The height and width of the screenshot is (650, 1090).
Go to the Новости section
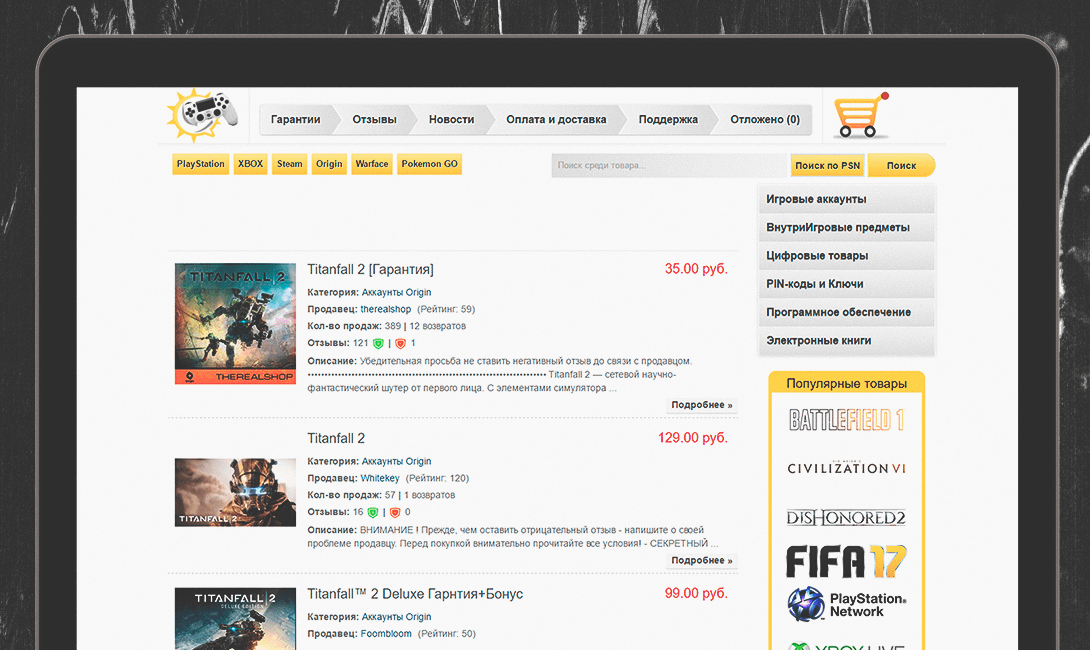(451, 120)
